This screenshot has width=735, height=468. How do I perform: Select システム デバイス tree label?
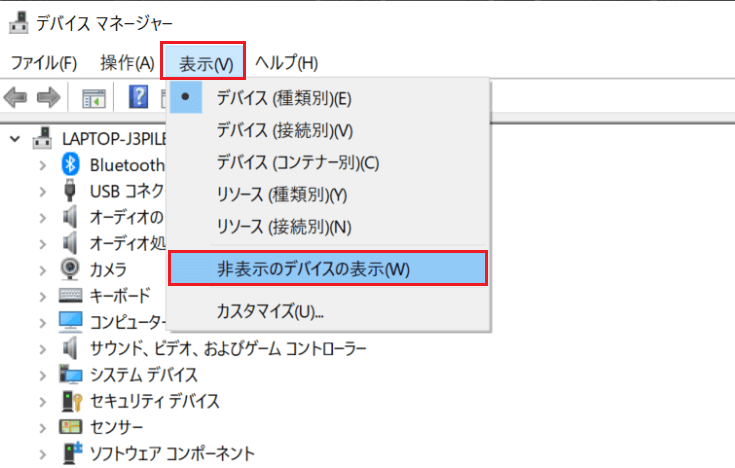point(143,375)
